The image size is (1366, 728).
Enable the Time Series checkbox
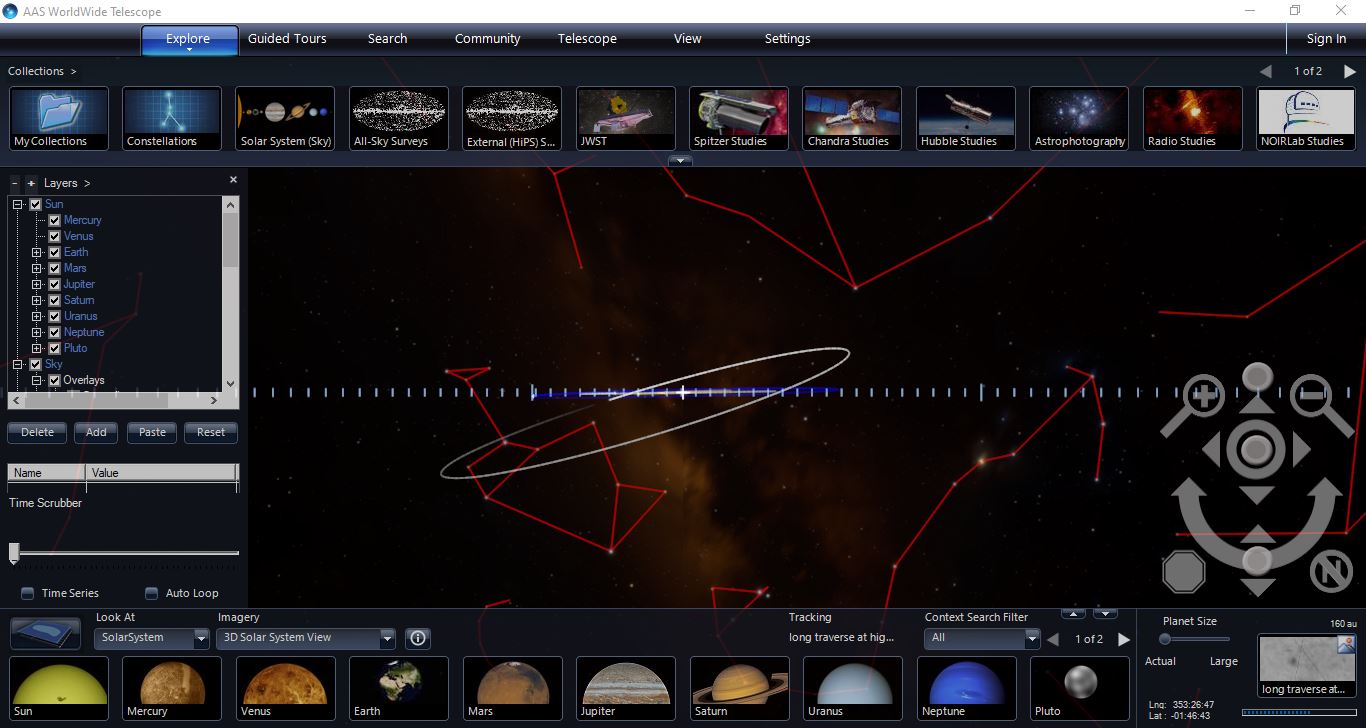click(27, 593)
